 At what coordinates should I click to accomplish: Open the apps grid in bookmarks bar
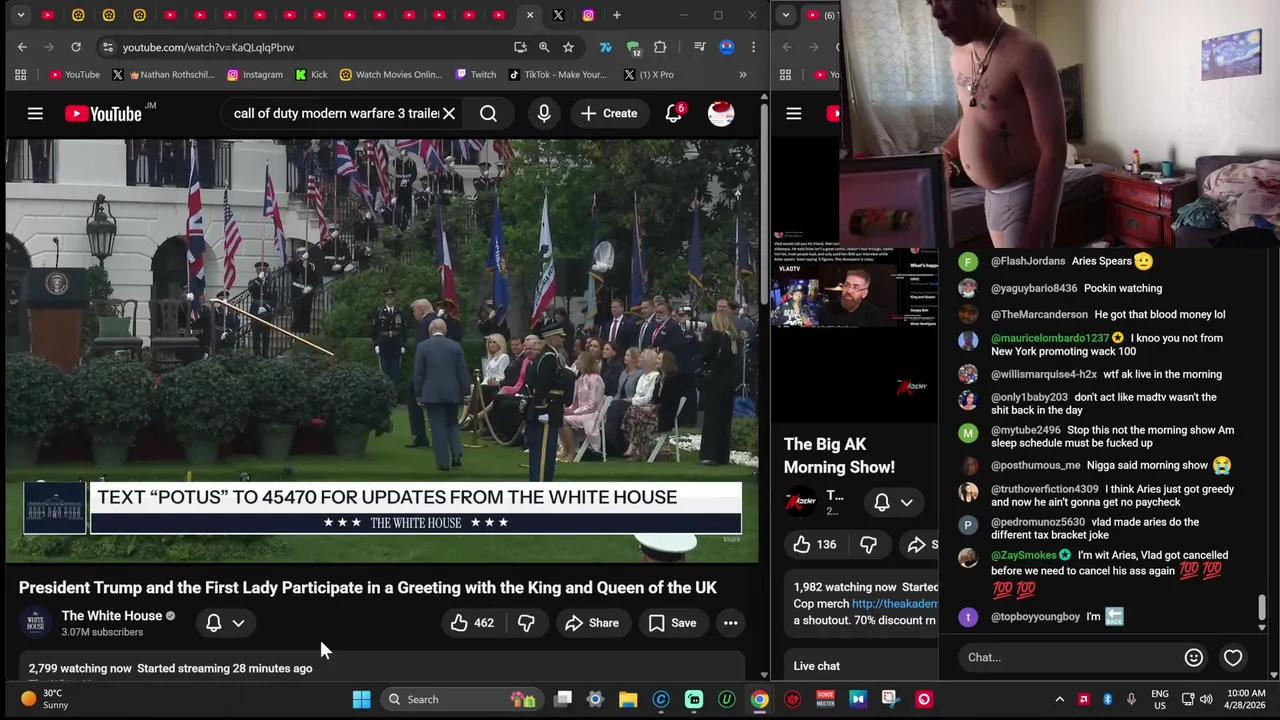(x=20, y=74)
